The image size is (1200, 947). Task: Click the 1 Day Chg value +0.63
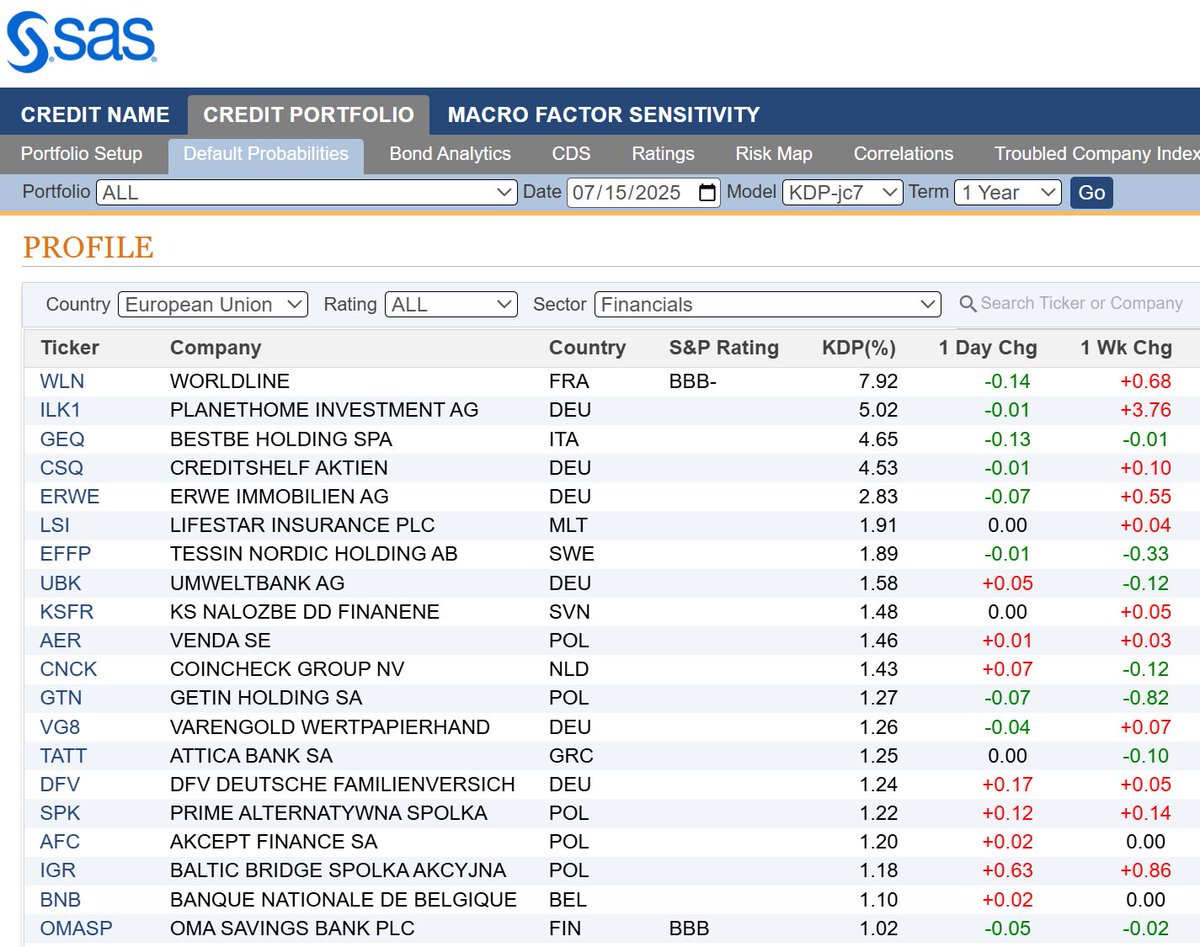click(x=1007, y=871)
